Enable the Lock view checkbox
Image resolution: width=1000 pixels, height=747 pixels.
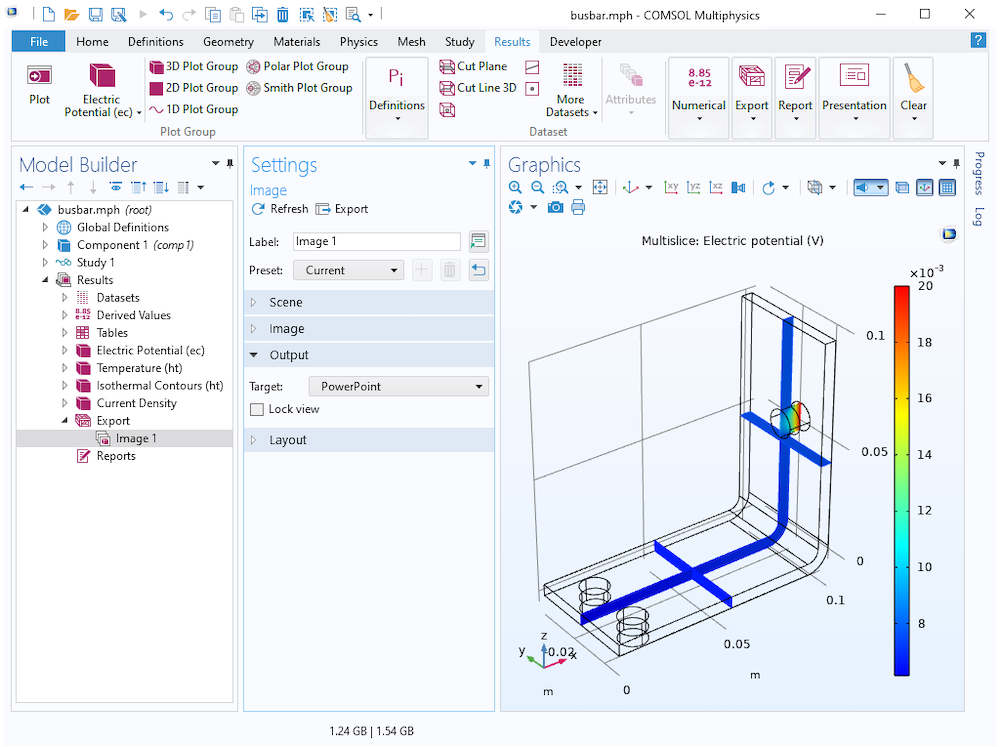click(257, 409)
